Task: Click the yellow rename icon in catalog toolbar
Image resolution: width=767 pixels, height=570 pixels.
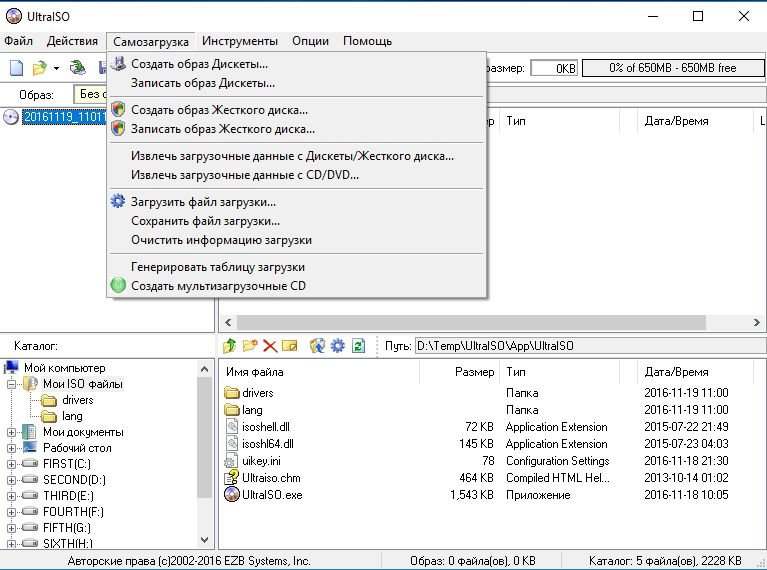Action: 290,346
